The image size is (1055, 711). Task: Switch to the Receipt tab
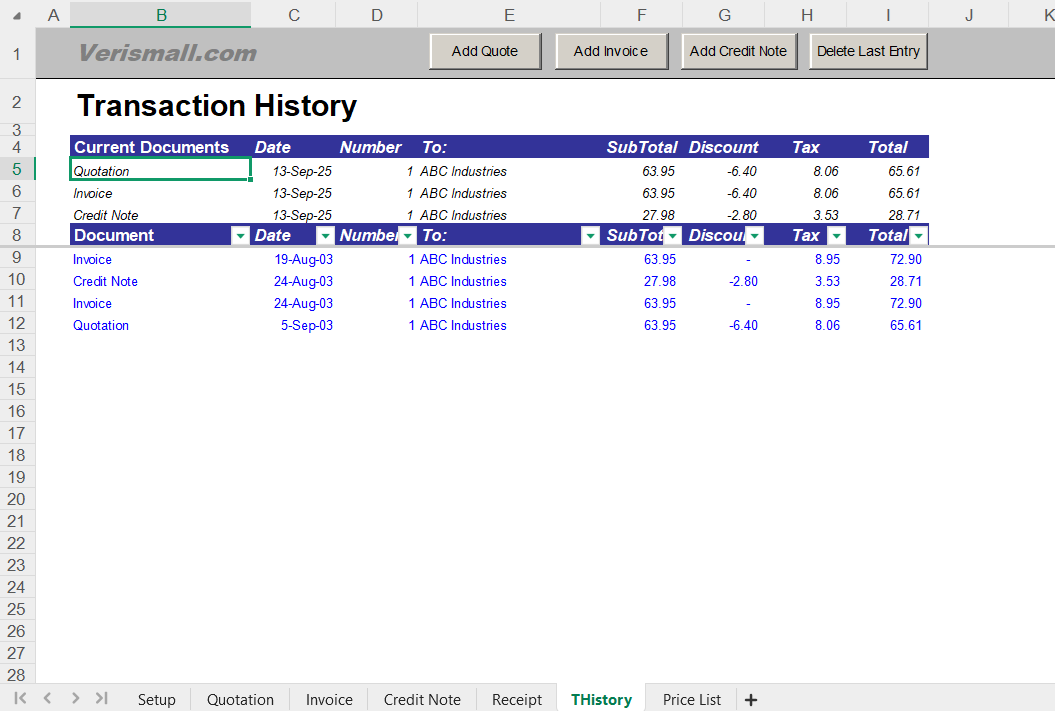(x=516, y=699)
